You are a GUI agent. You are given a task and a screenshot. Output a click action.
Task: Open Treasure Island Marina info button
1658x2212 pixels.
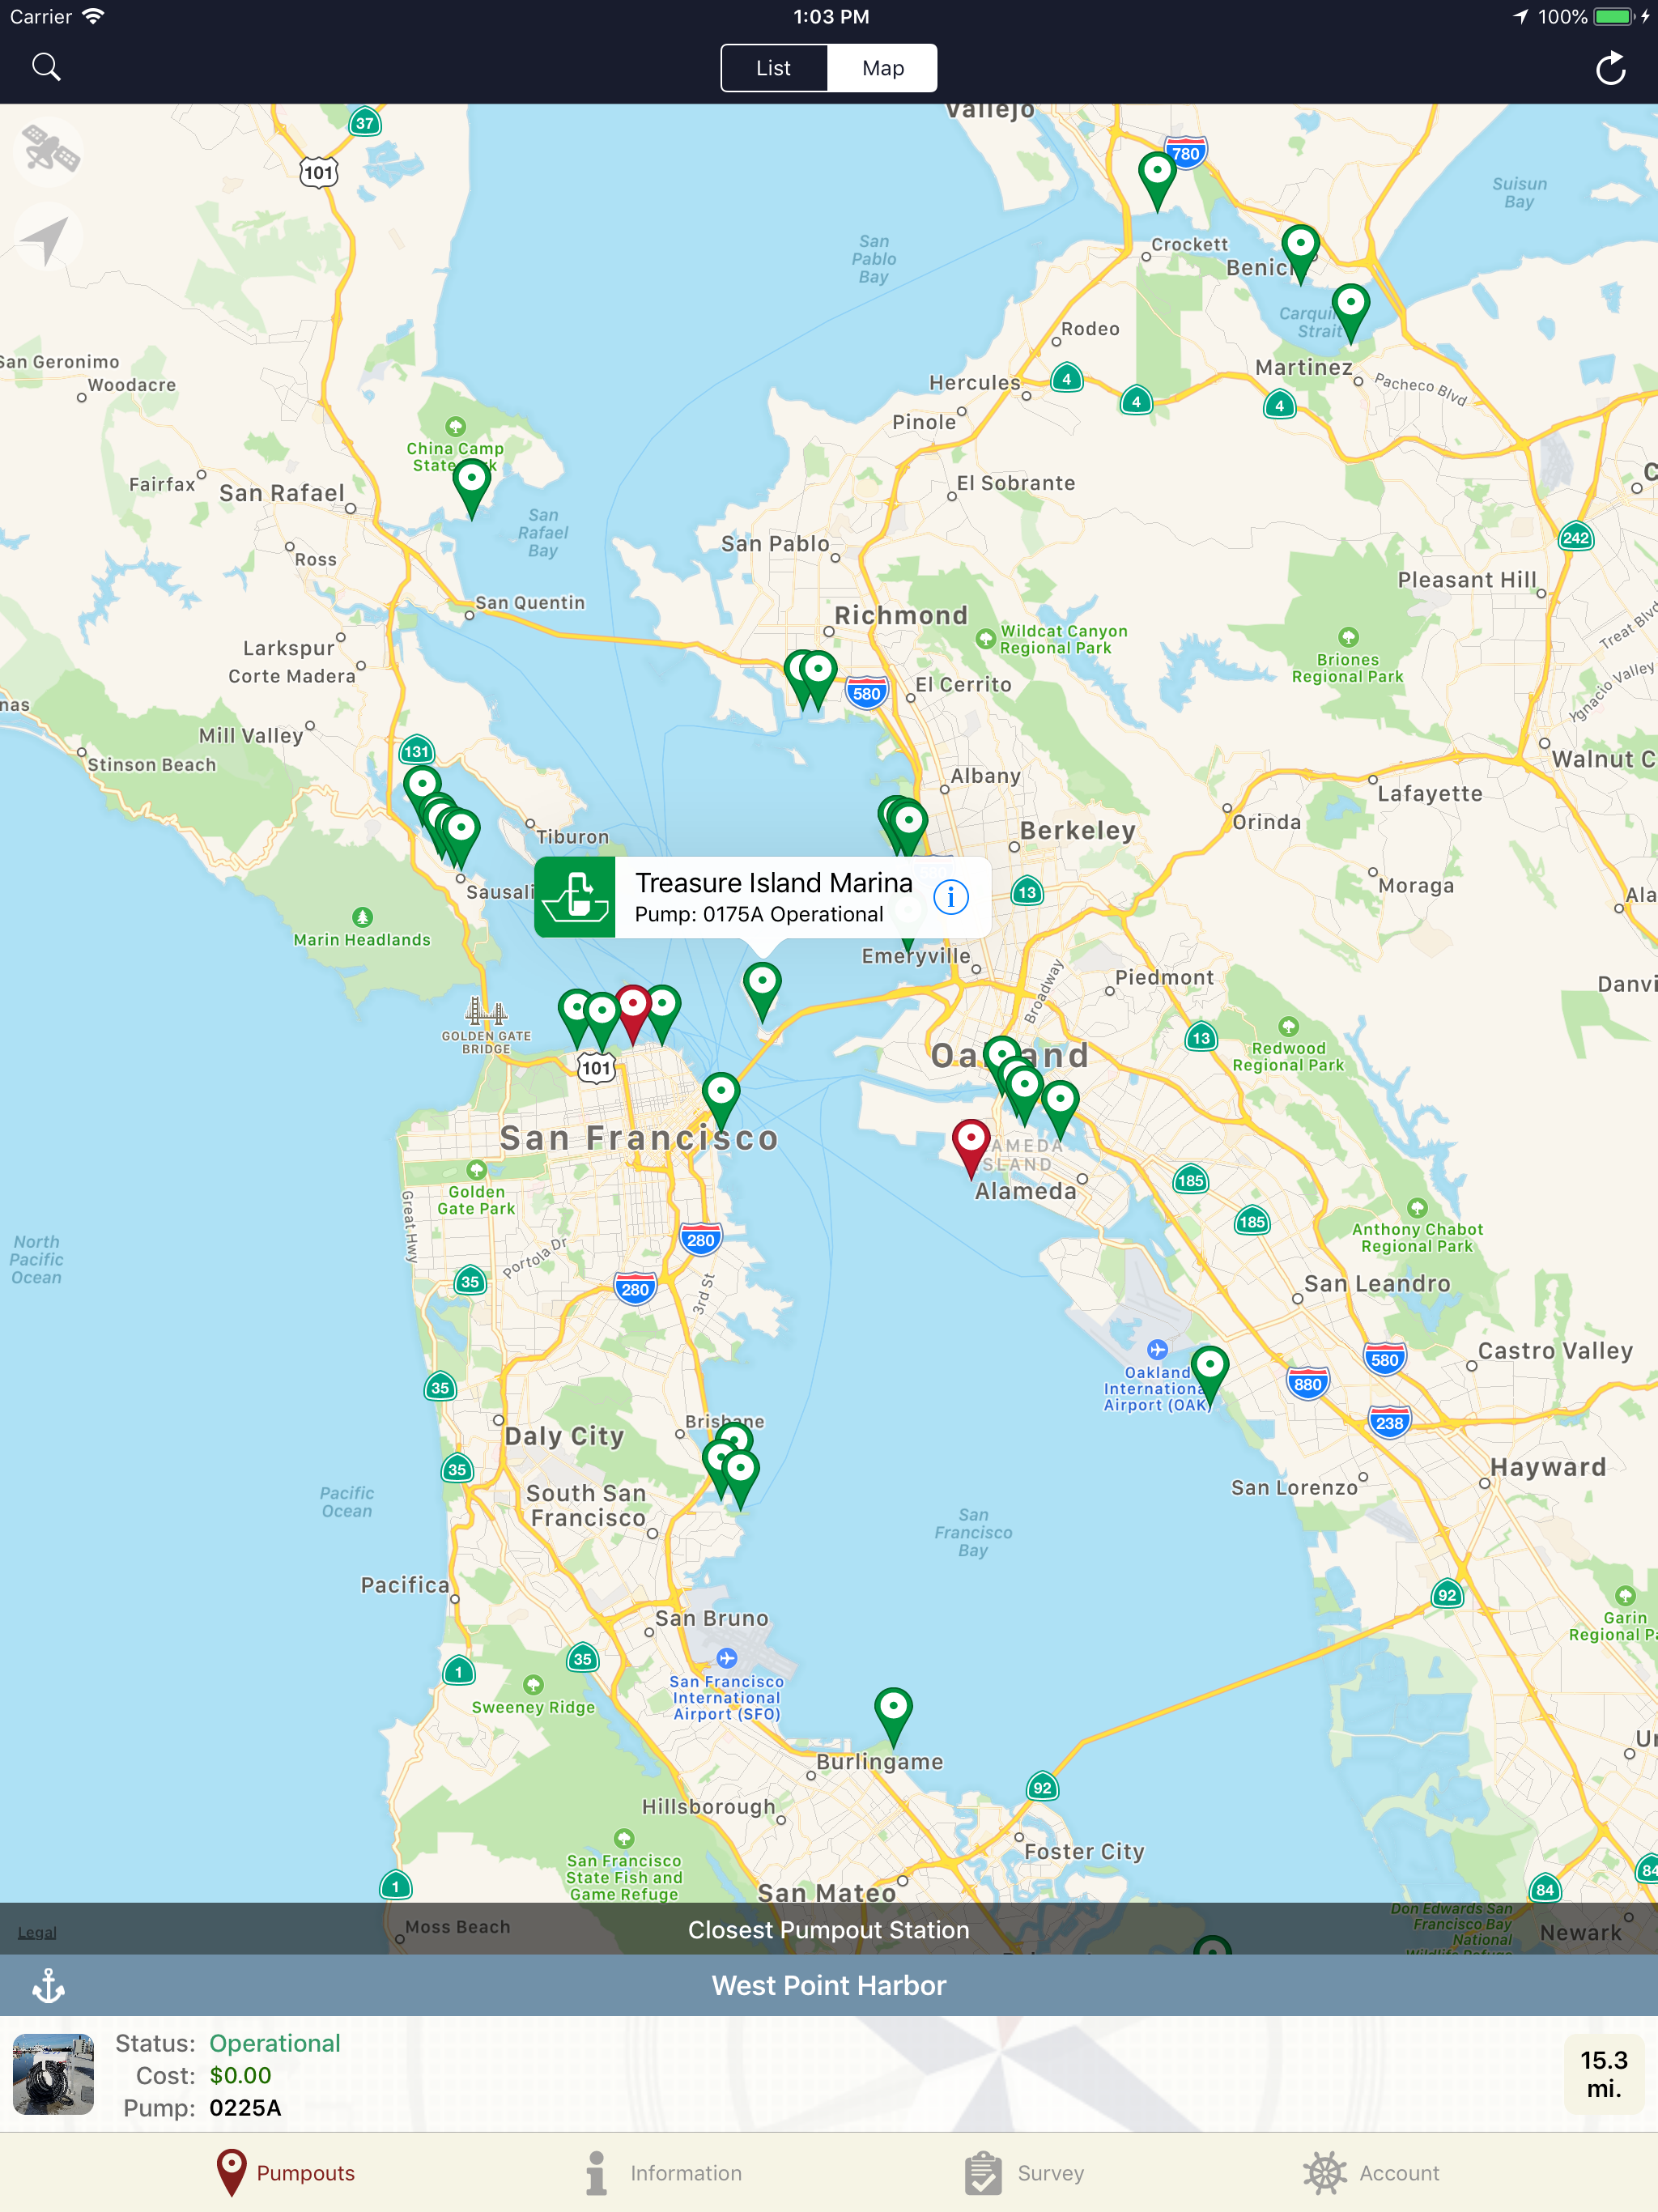950,897
